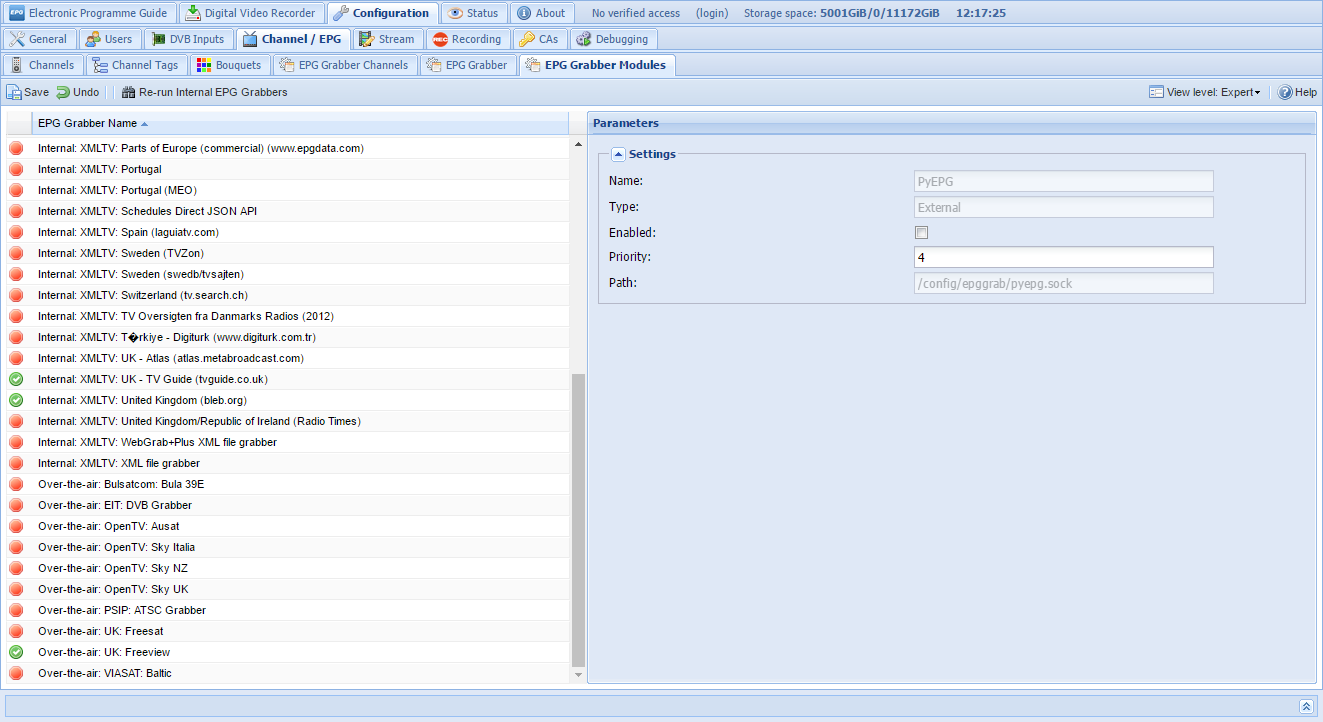Screen dimensions: 1323x722
Task: Re-run Internal EPG Grabbers
Action: point(204,92)
